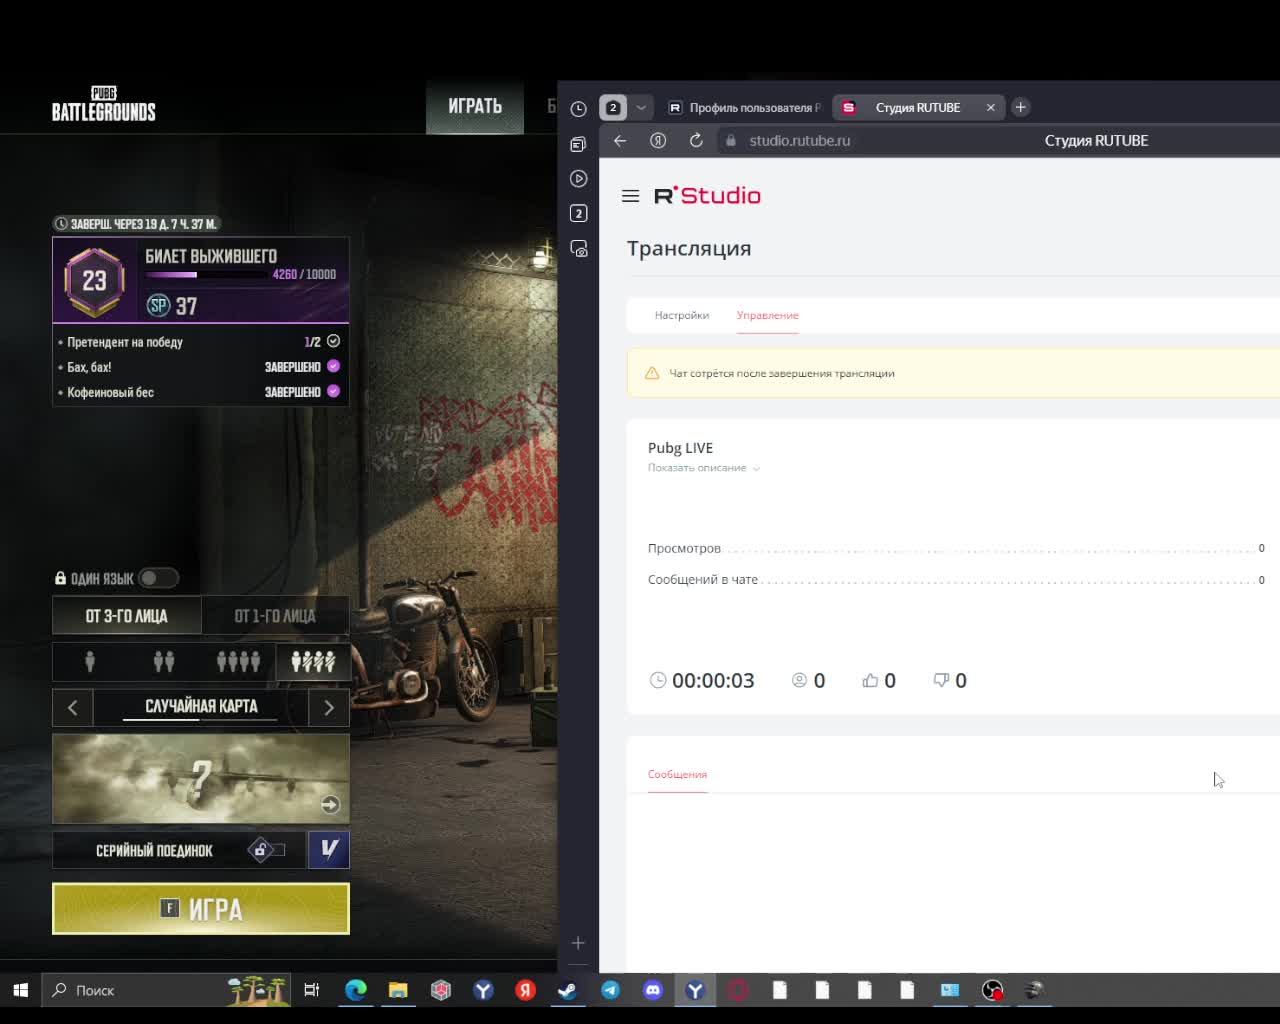This screenshot has height=1024, width=1280.
Task: Open the Билет выжившего pass panel
Action: tap(201, 280)
